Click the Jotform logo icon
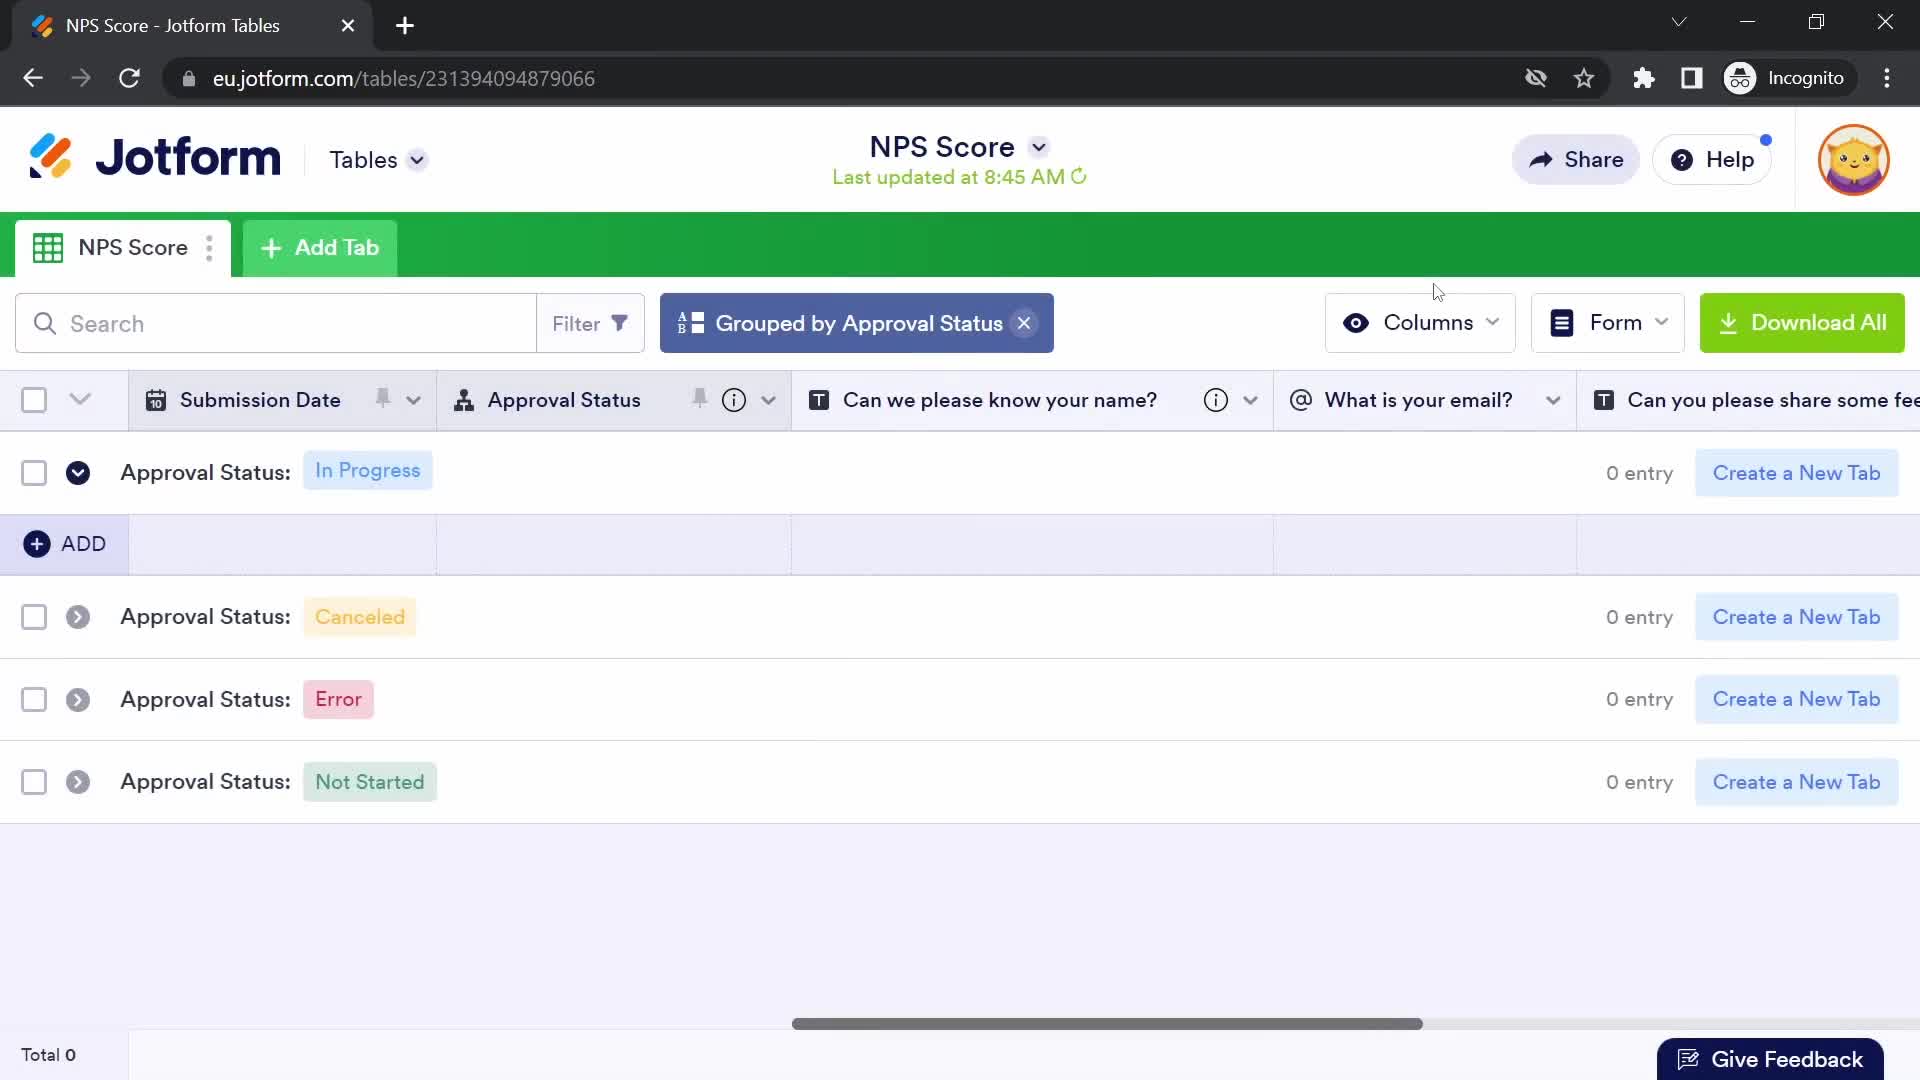Viewport: 1920px width, 1080px height. click(50, 157)
